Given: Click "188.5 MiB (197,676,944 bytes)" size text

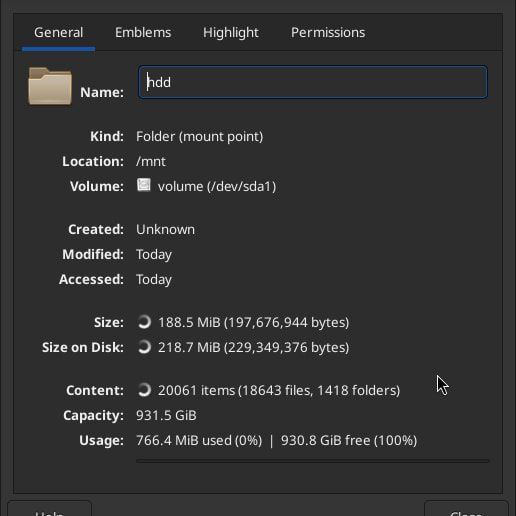Looking at the screenshot, I should click(x=254, y=322).
